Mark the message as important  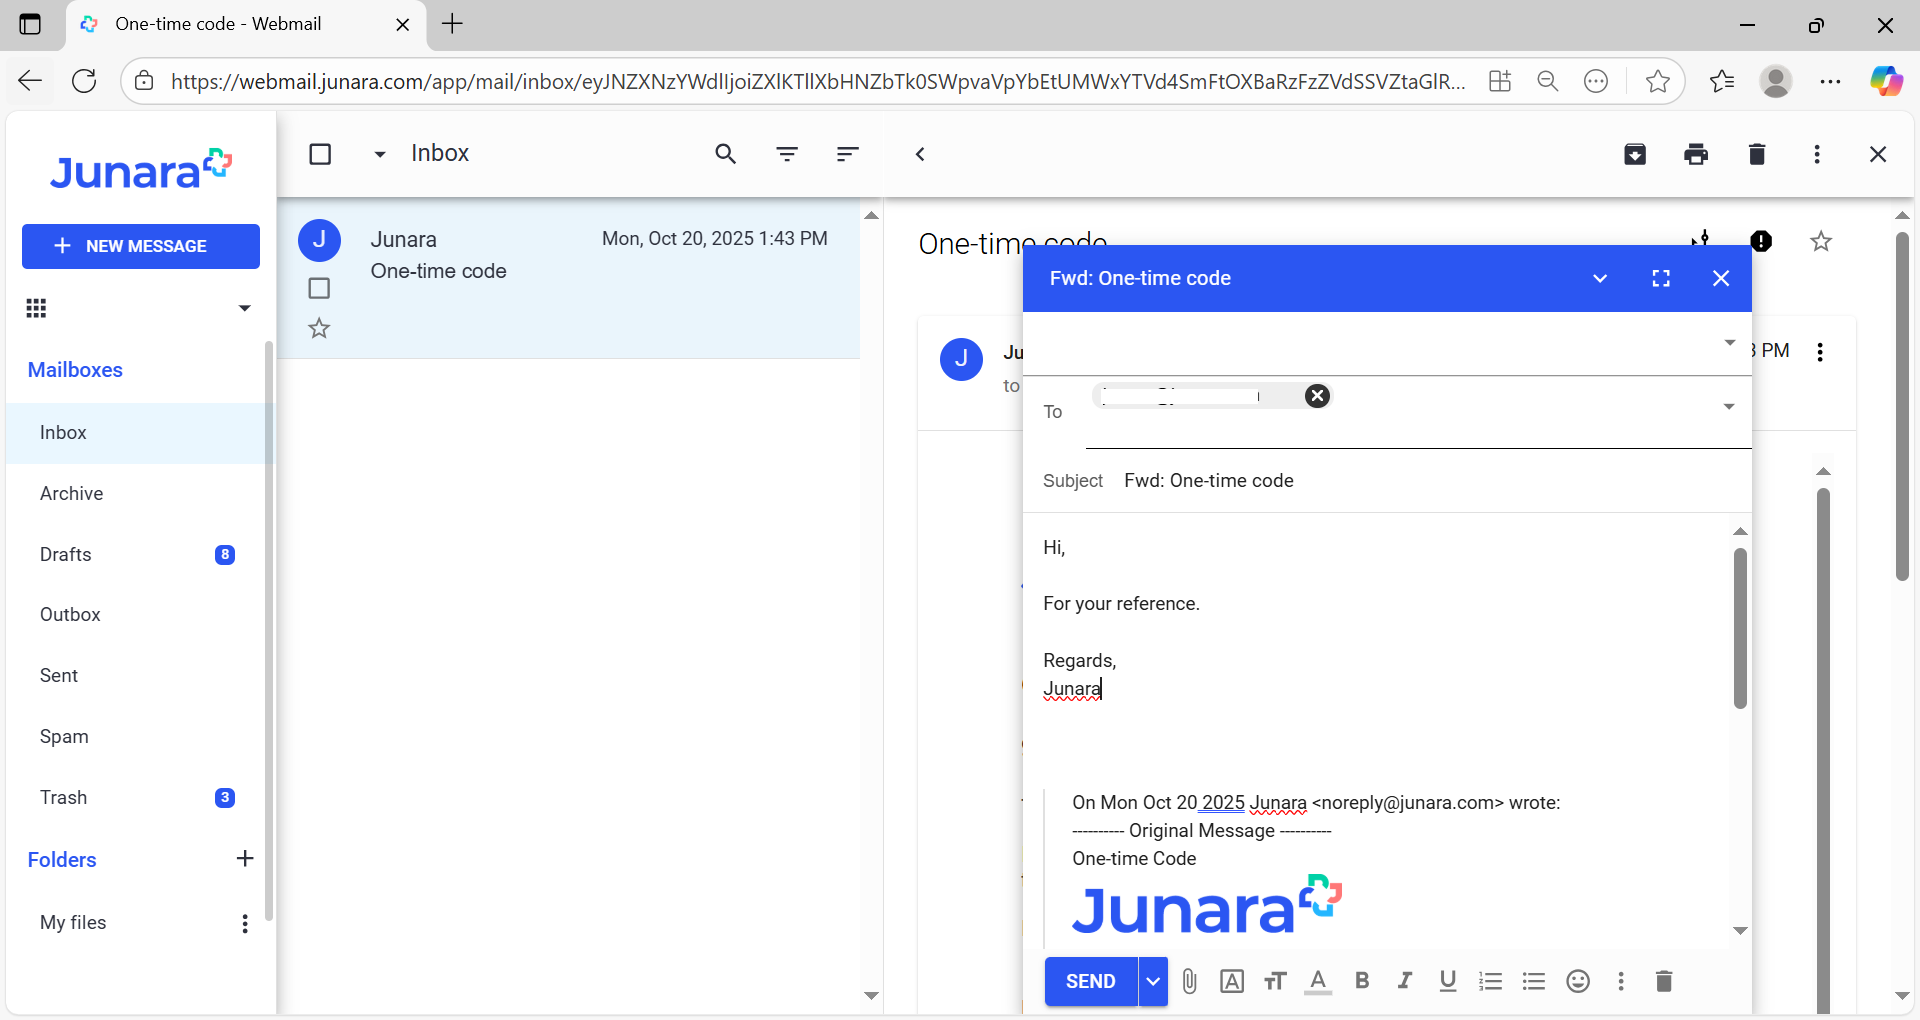click(1761, 241)
